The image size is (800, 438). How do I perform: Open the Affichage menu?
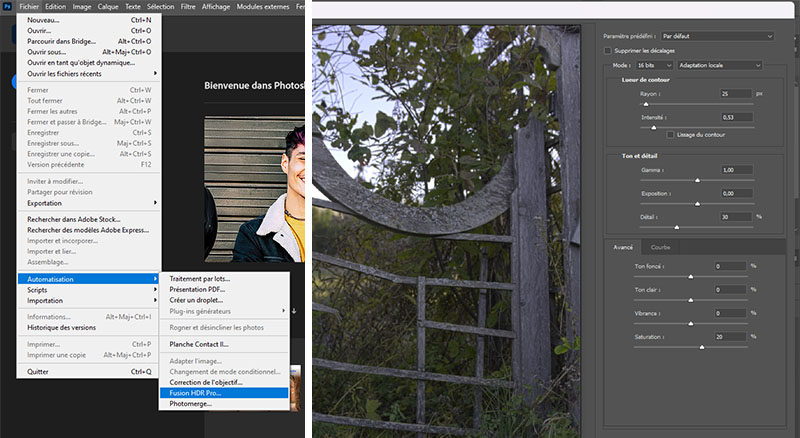(x=216, y=7)
